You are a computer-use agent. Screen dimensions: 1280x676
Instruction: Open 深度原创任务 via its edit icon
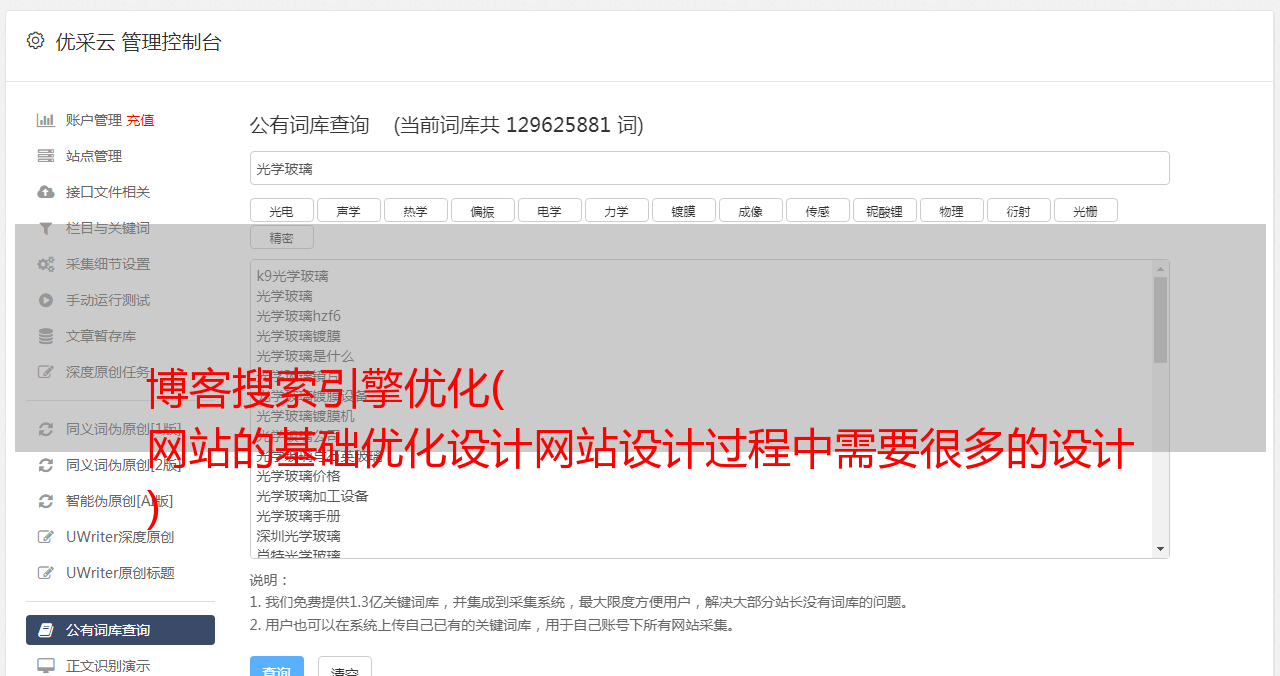pos(46,372)
